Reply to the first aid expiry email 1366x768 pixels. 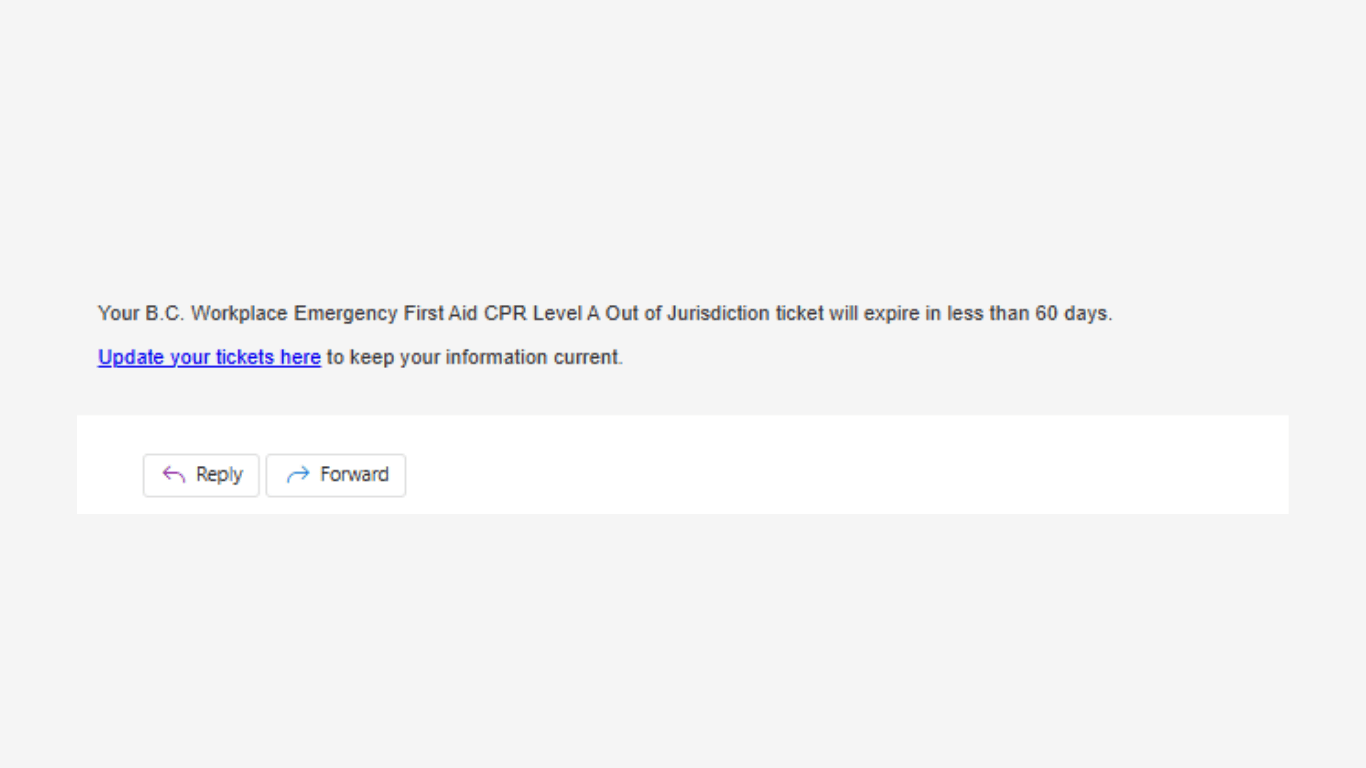pyautogui.click(x=201, y=475)
